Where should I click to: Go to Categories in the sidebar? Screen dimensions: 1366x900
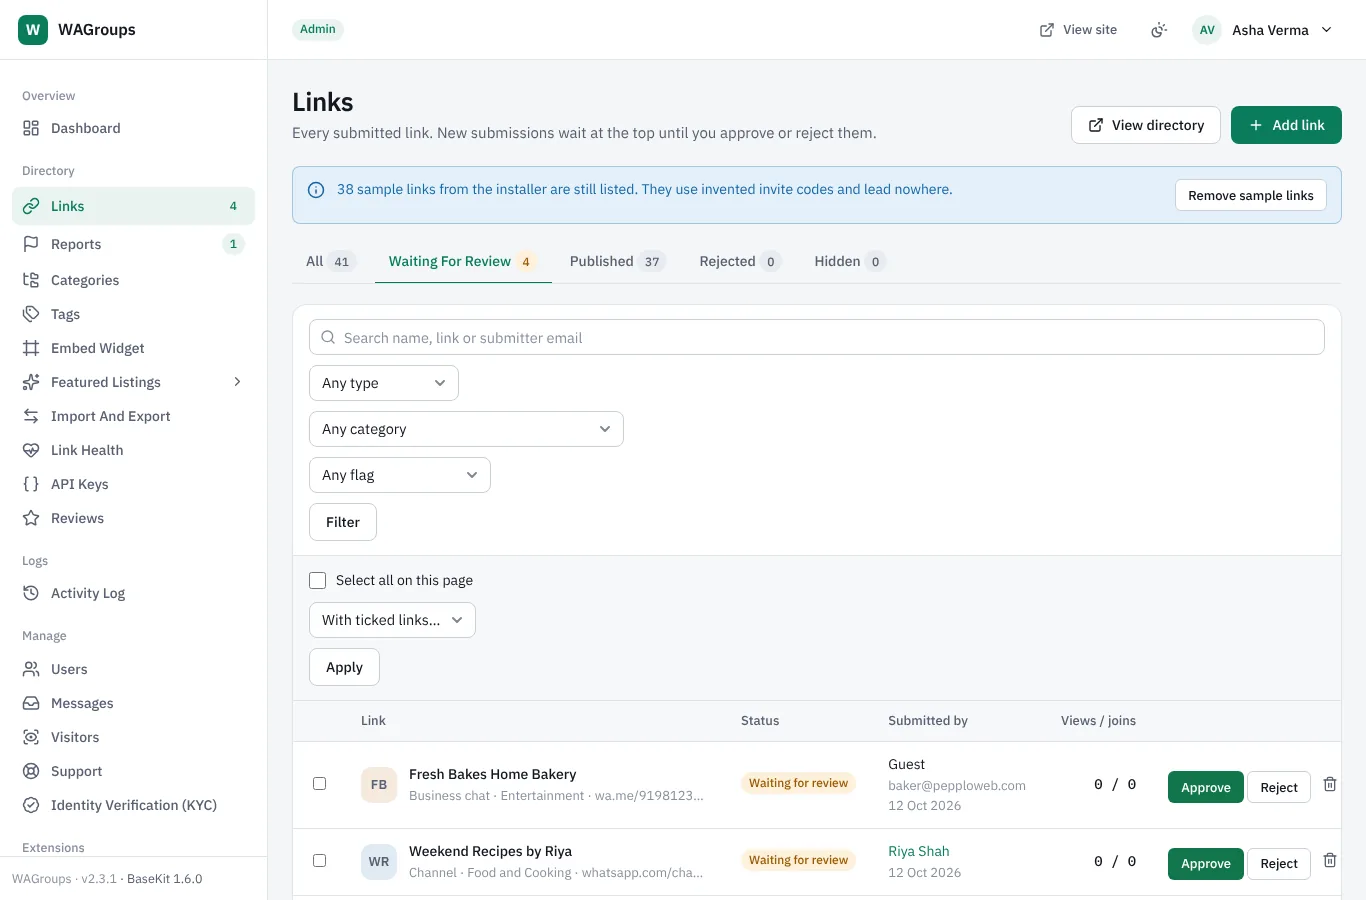point(133,280)
